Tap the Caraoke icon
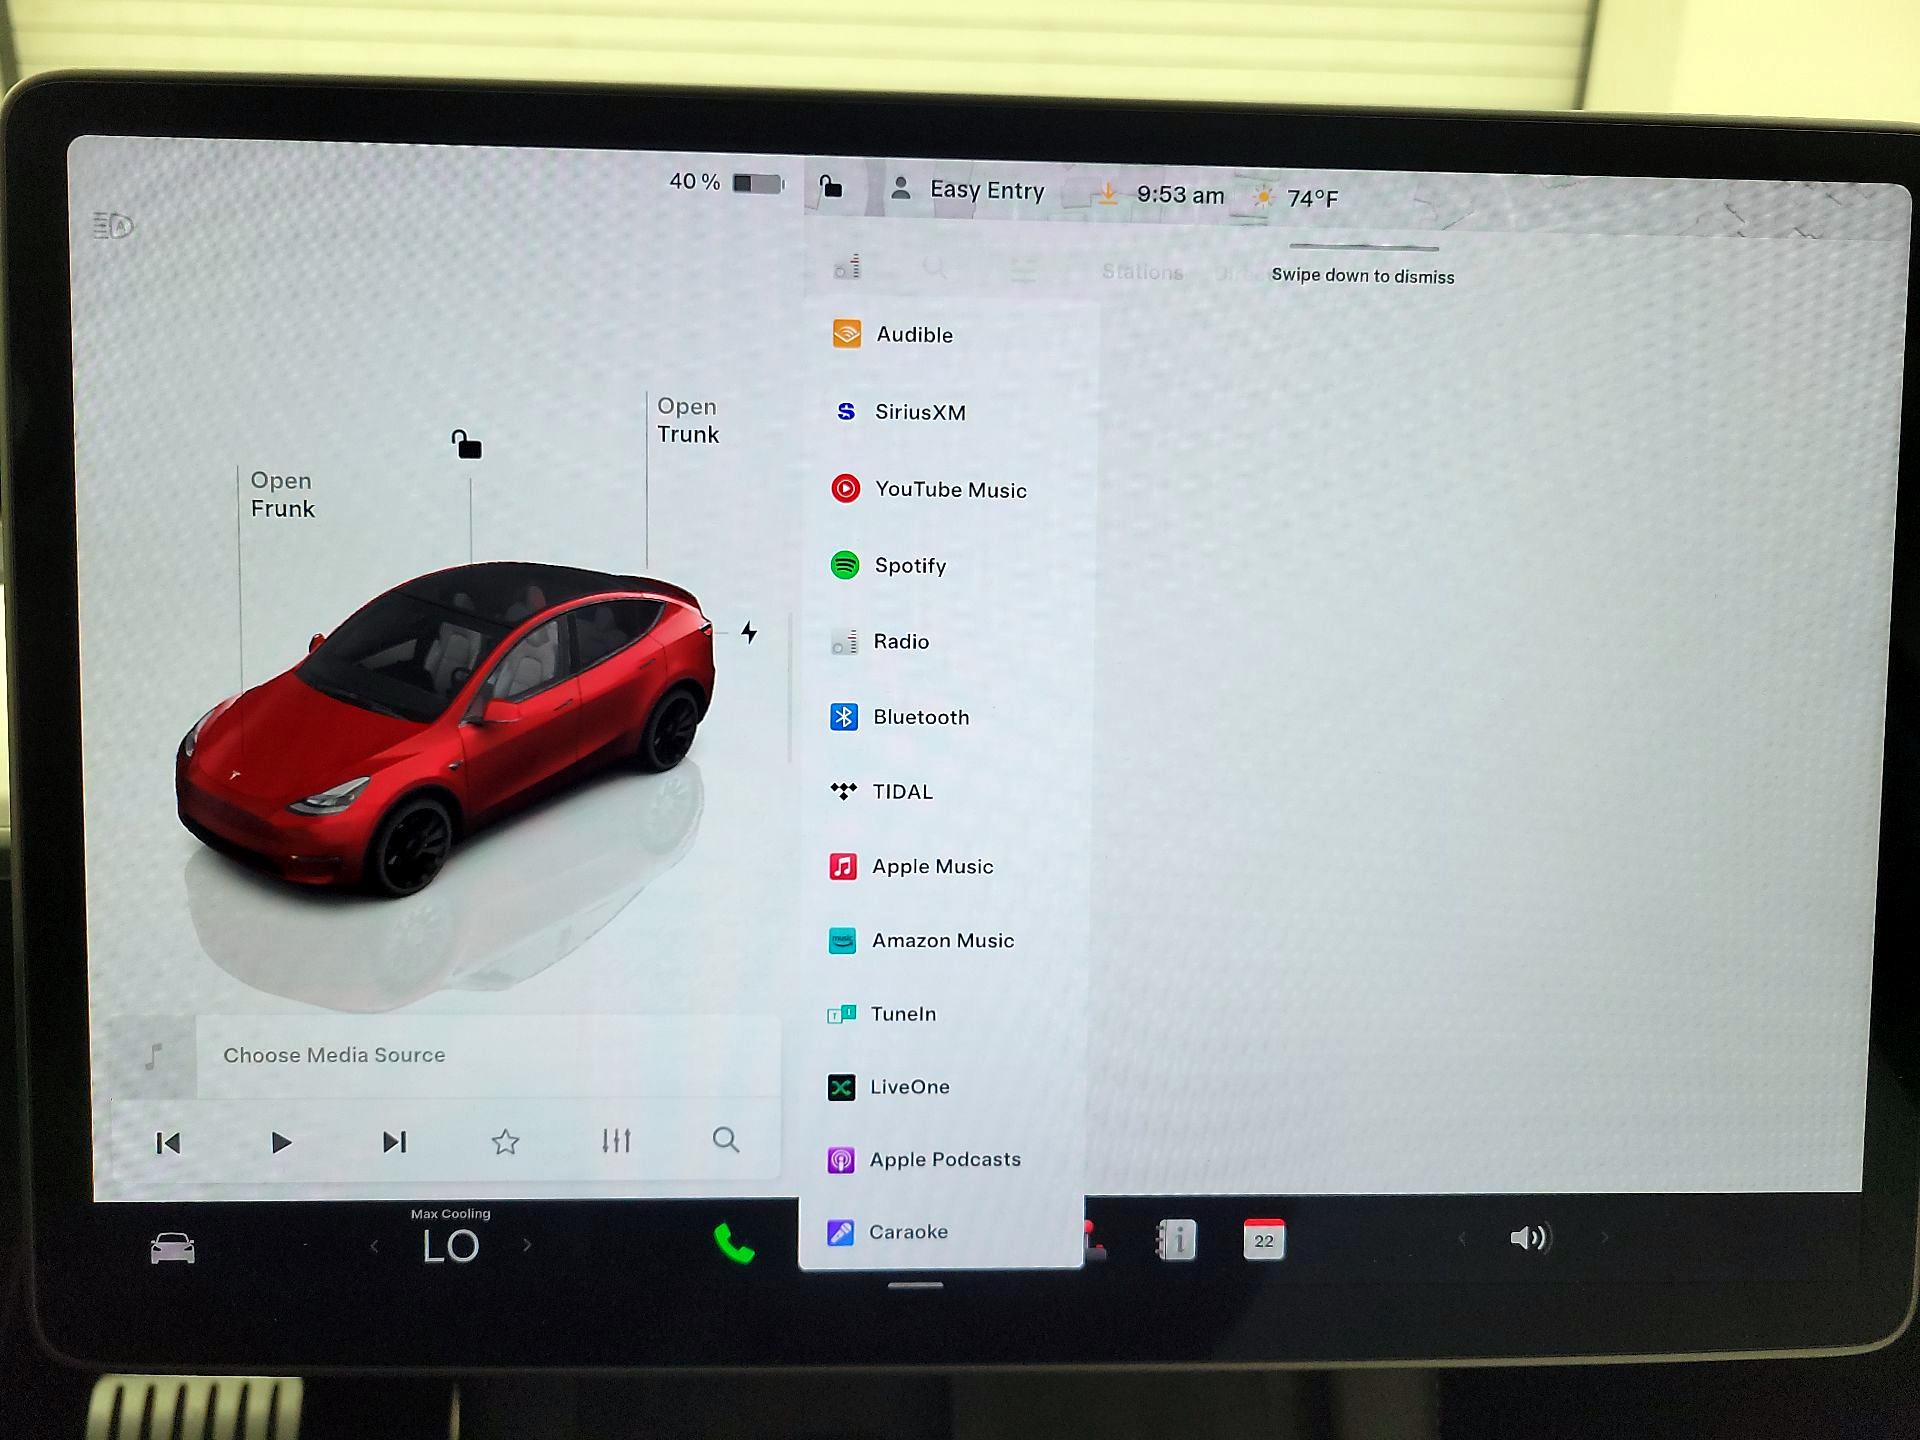The image size is (1920, 1440). coord(841,1232)
